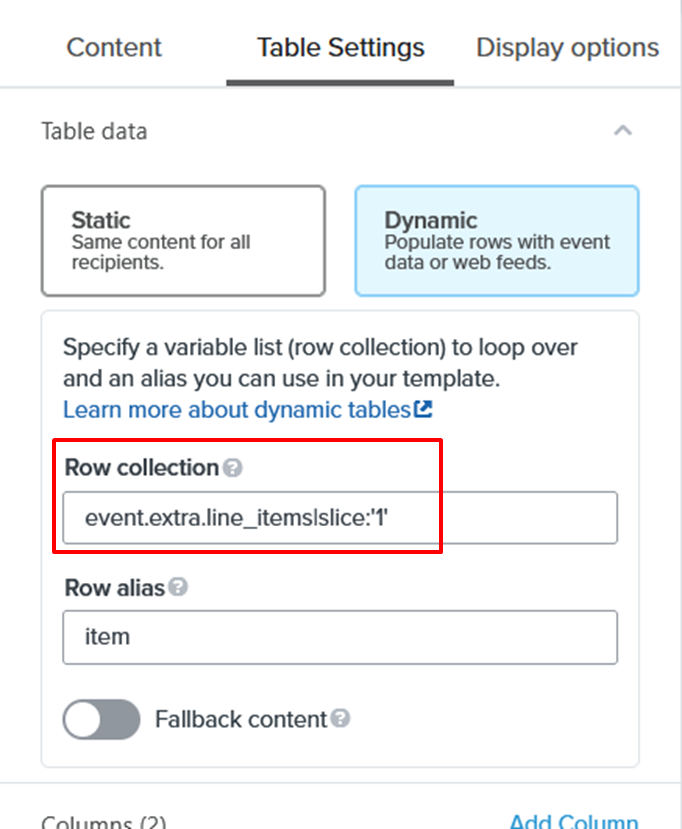Image resolution: width=682 pixels, height=829 pixels.
Task: Select the Static table data option
Action: [x=183, y=240]
